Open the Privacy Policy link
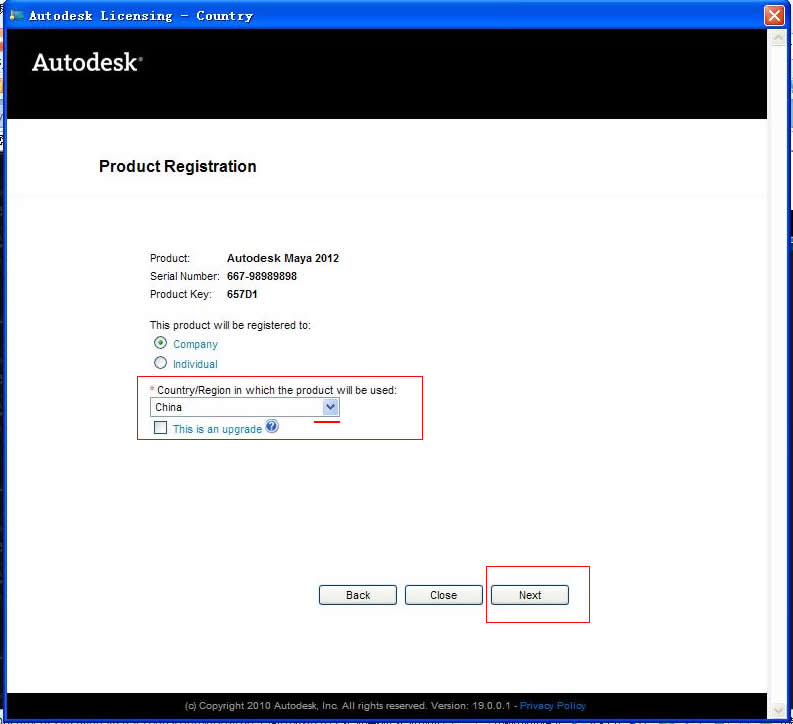This screenshot has width=793, height=724. click(553, 706)
